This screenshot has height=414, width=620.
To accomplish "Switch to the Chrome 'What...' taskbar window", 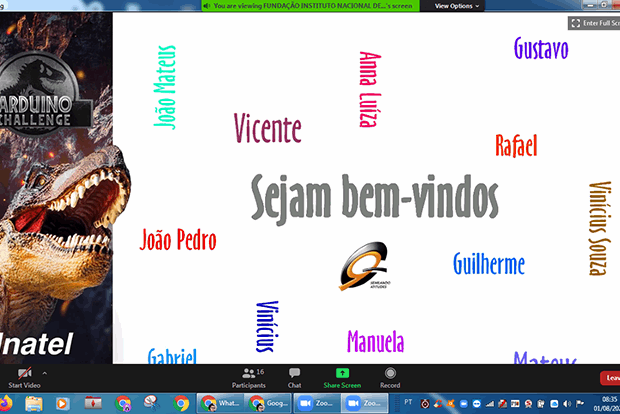I will coord(221,403).
